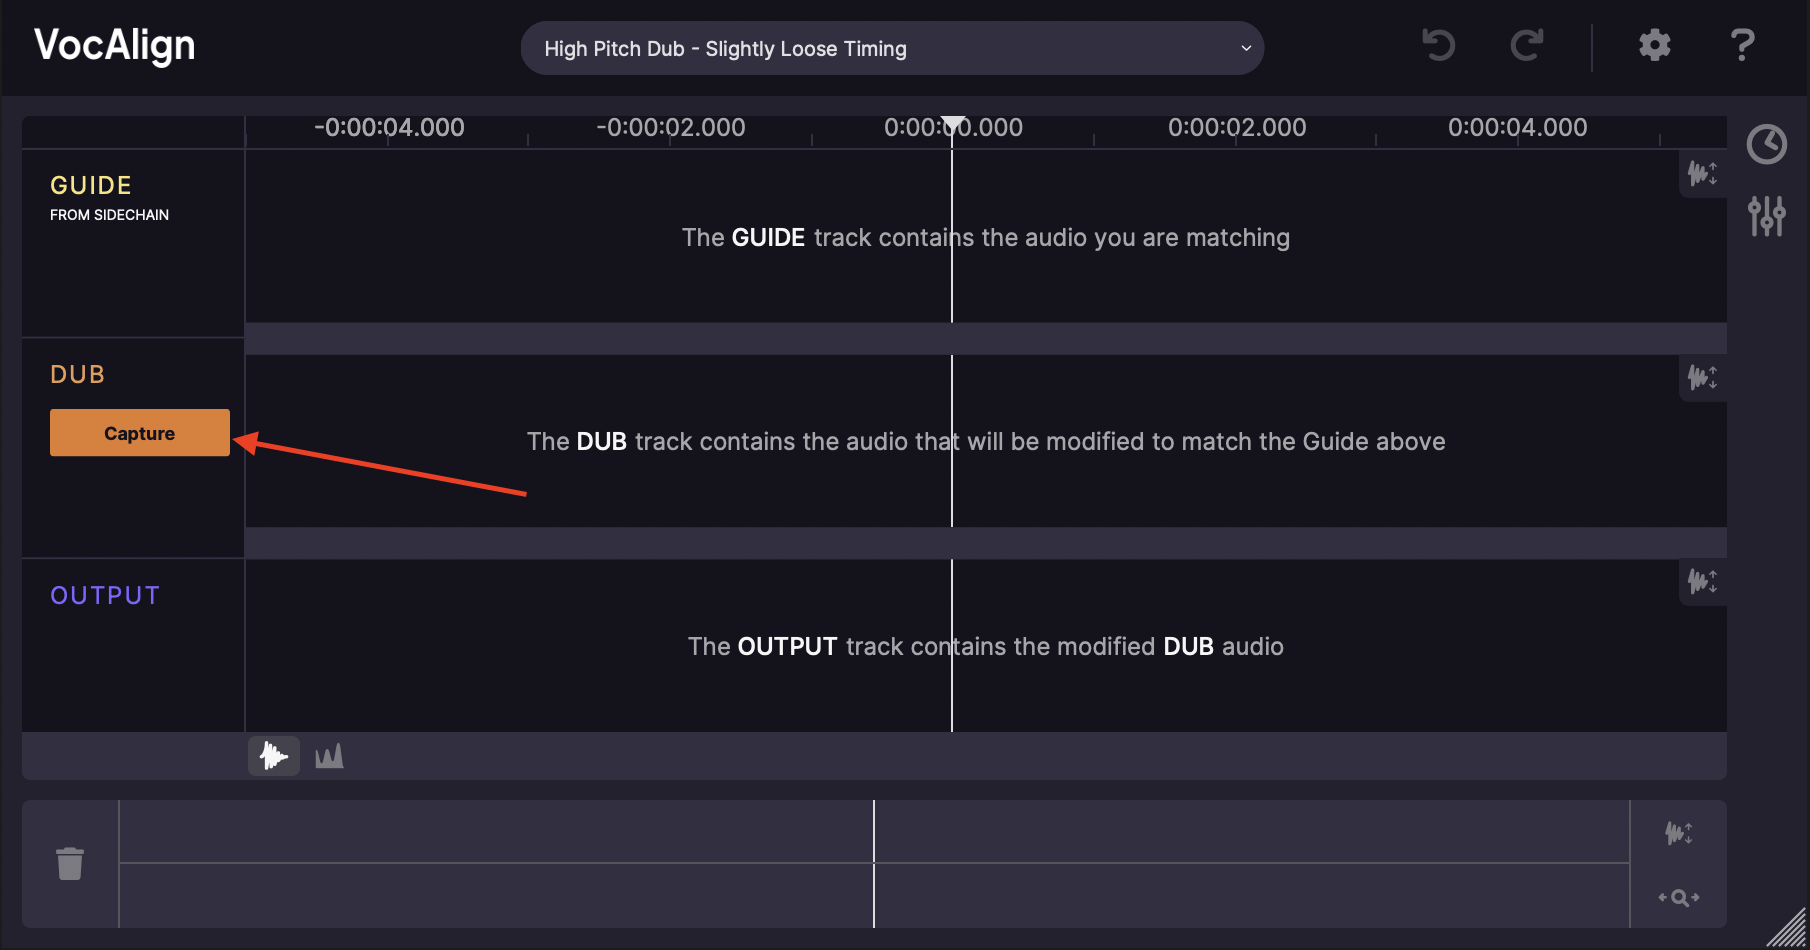Open the mixer sliders panel icon
Viewport: 1810px width, 950px height.
tap(1767, 215)
